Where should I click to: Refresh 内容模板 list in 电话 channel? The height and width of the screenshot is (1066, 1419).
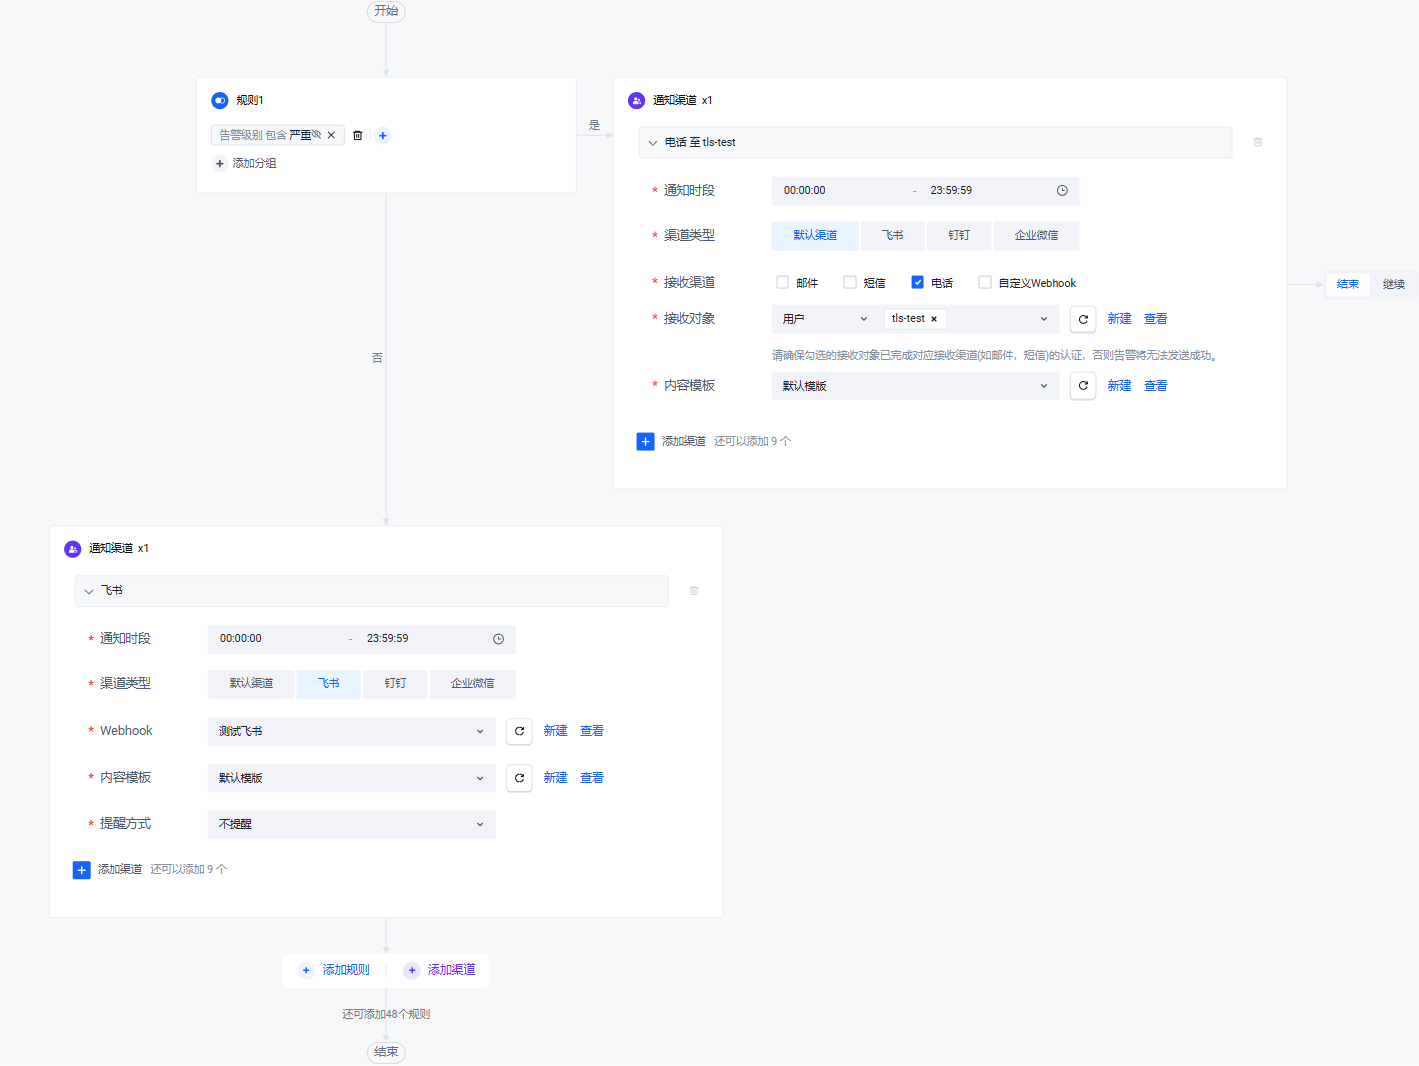[x=1083, y=386]
